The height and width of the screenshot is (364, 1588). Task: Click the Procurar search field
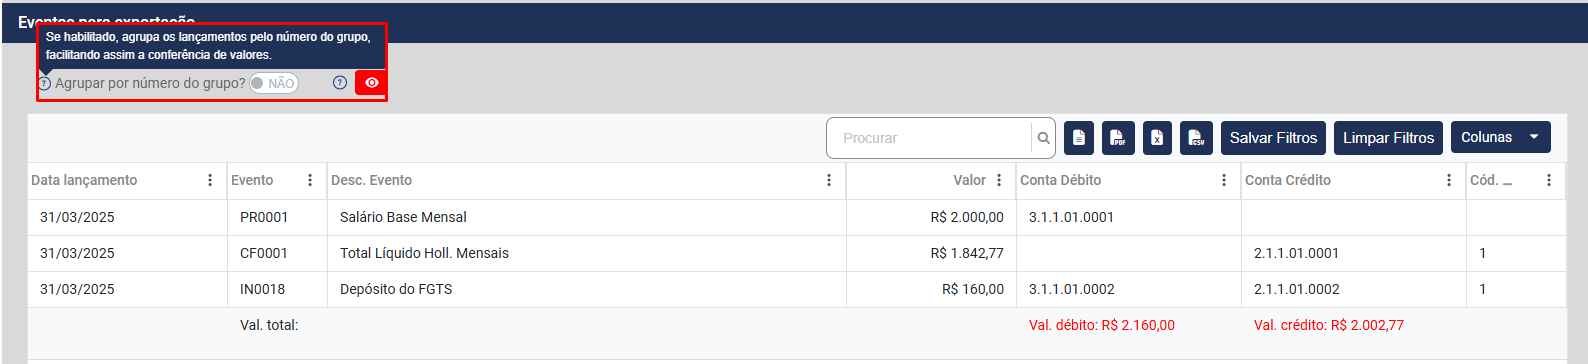[x=930, y=138]
